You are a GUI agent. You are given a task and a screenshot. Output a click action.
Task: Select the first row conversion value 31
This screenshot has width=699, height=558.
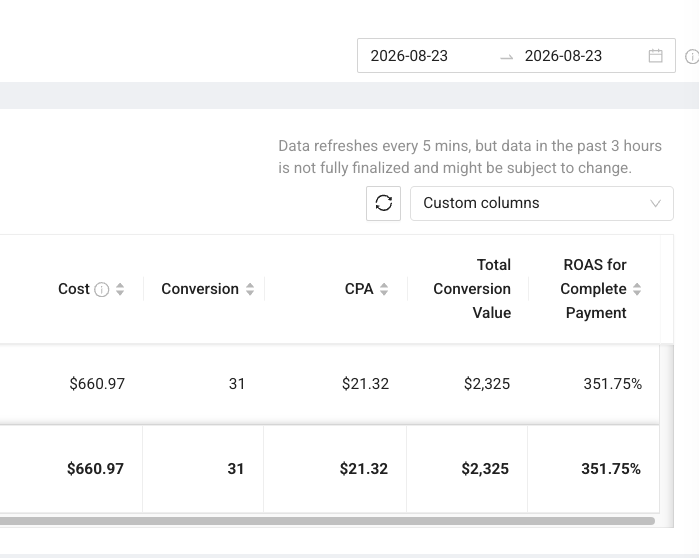click(237, 384)
